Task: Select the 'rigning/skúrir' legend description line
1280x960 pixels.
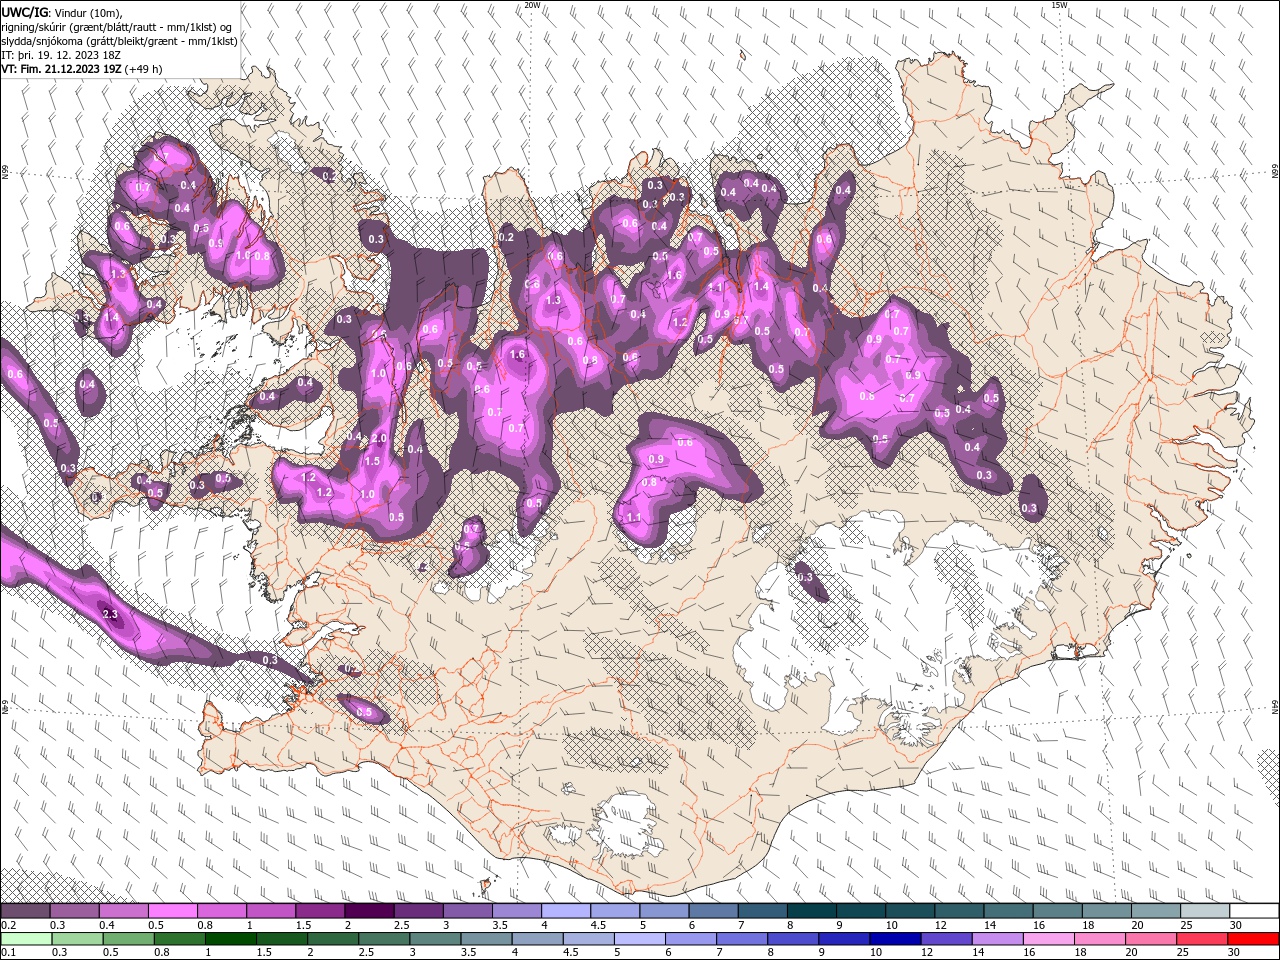Action: [x=116, y=27]
